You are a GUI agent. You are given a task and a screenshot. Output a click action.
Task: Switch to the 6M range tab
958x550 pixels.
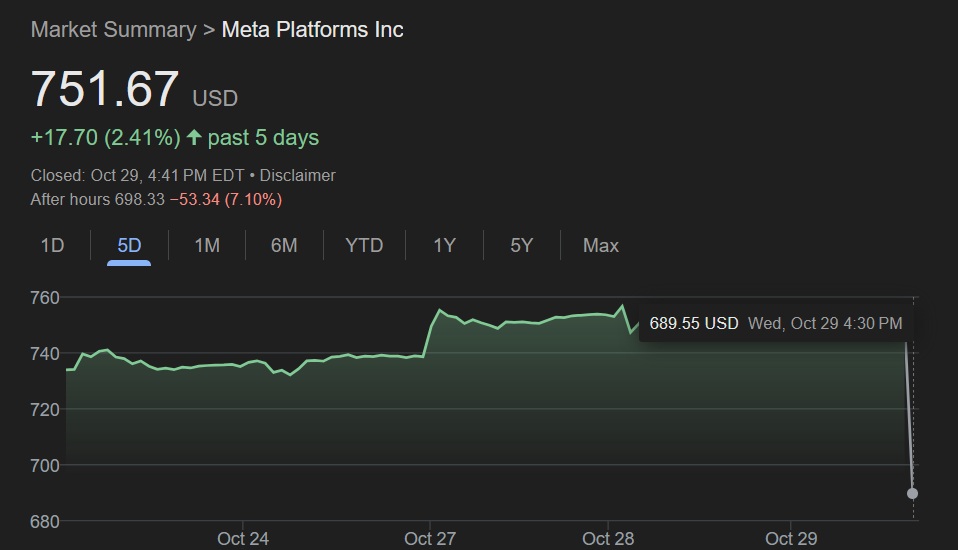point(284,245)
